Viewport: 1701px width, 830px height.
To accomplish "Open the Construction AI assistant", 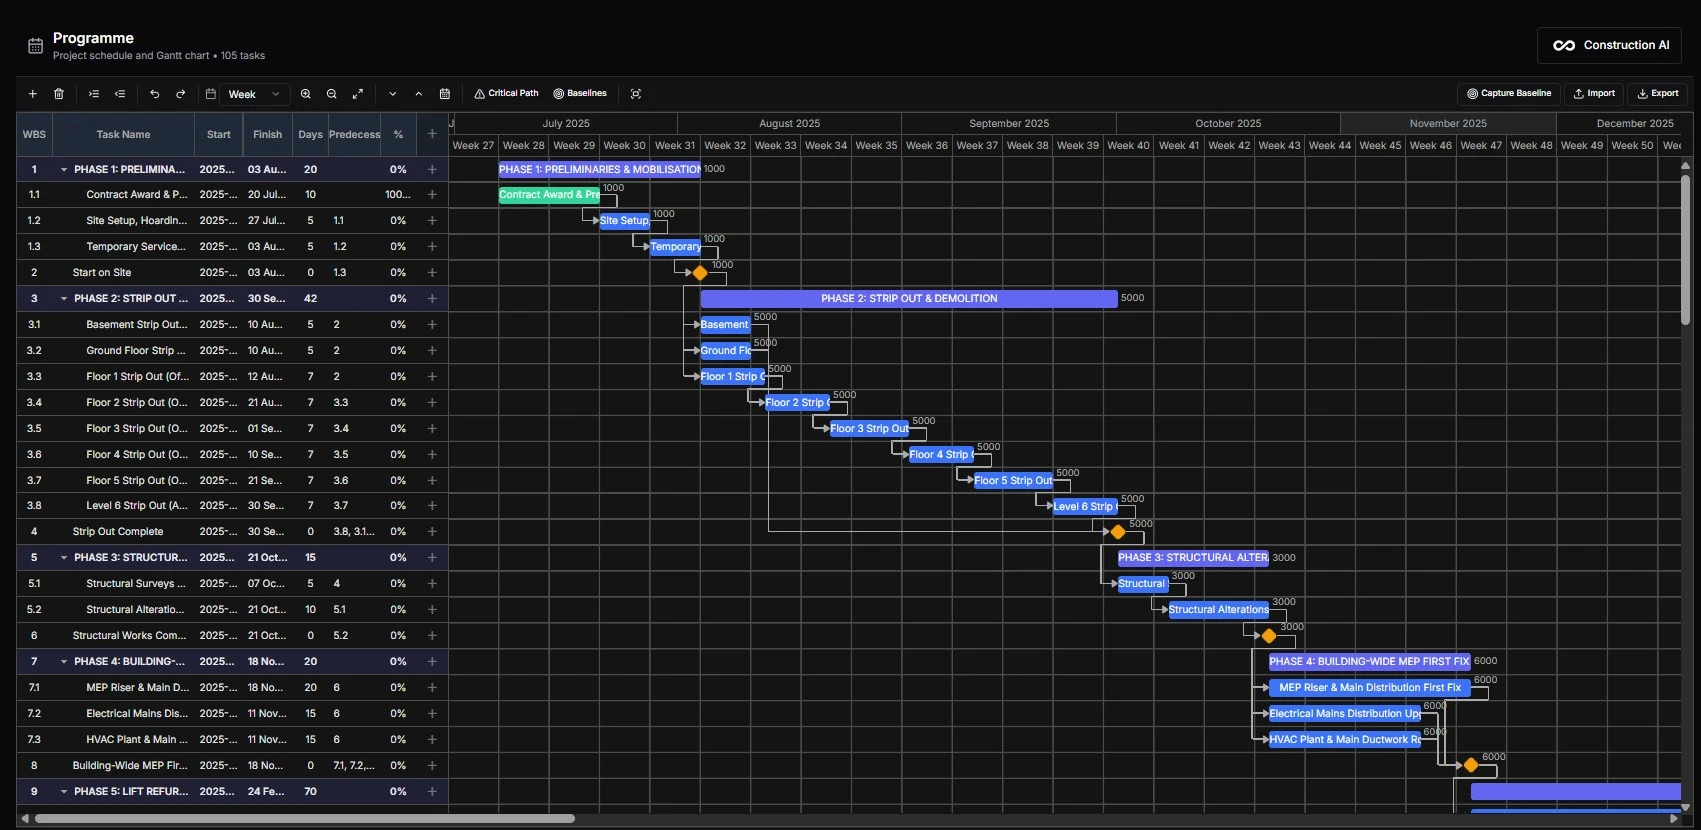I will click(x=1610, y=45).
